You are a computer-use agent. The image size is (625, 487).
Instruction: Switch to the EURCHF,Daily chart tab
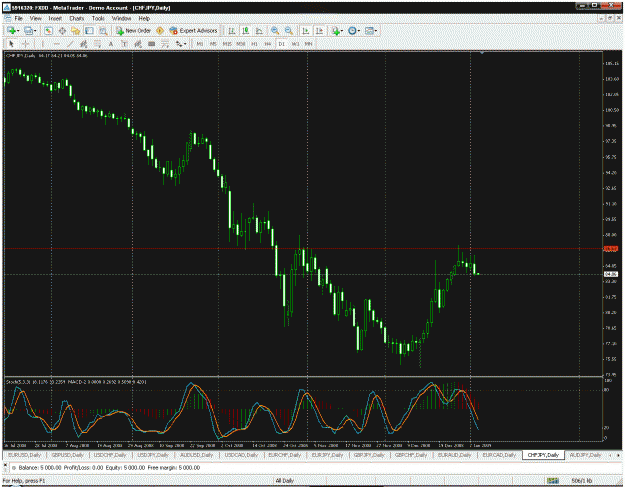tap(285, 455)
